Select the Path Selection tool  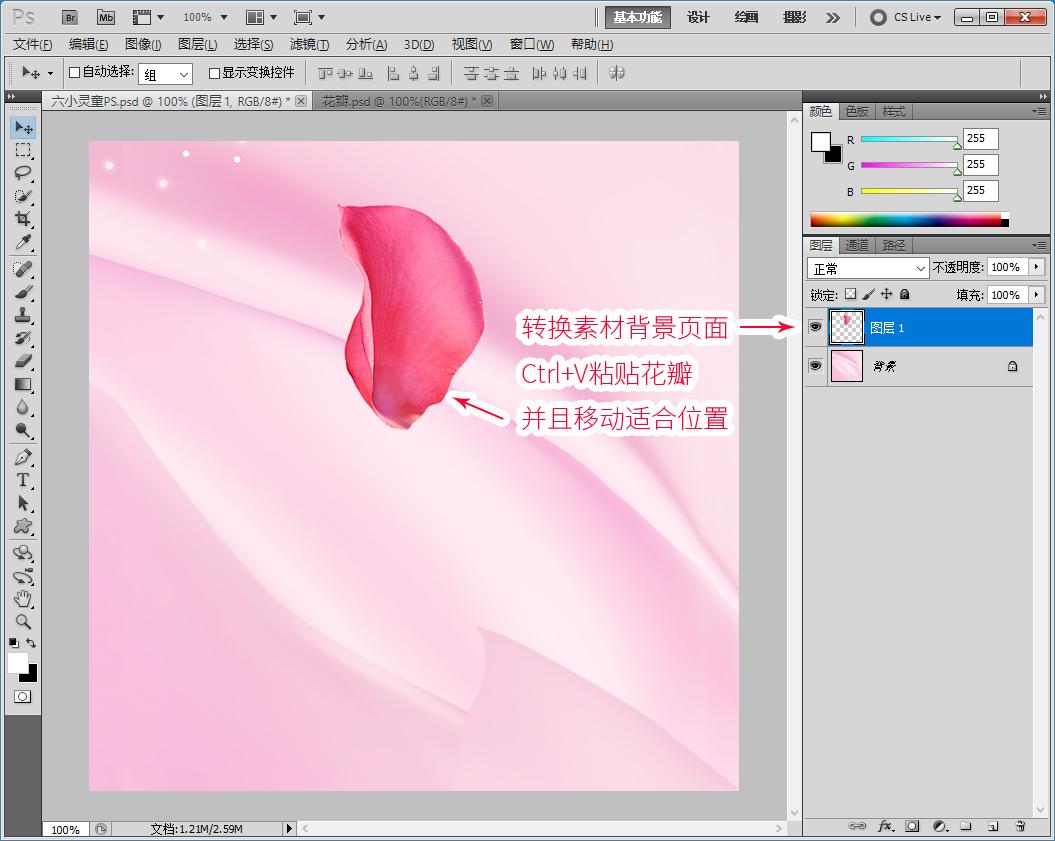(x=24, y=503)
